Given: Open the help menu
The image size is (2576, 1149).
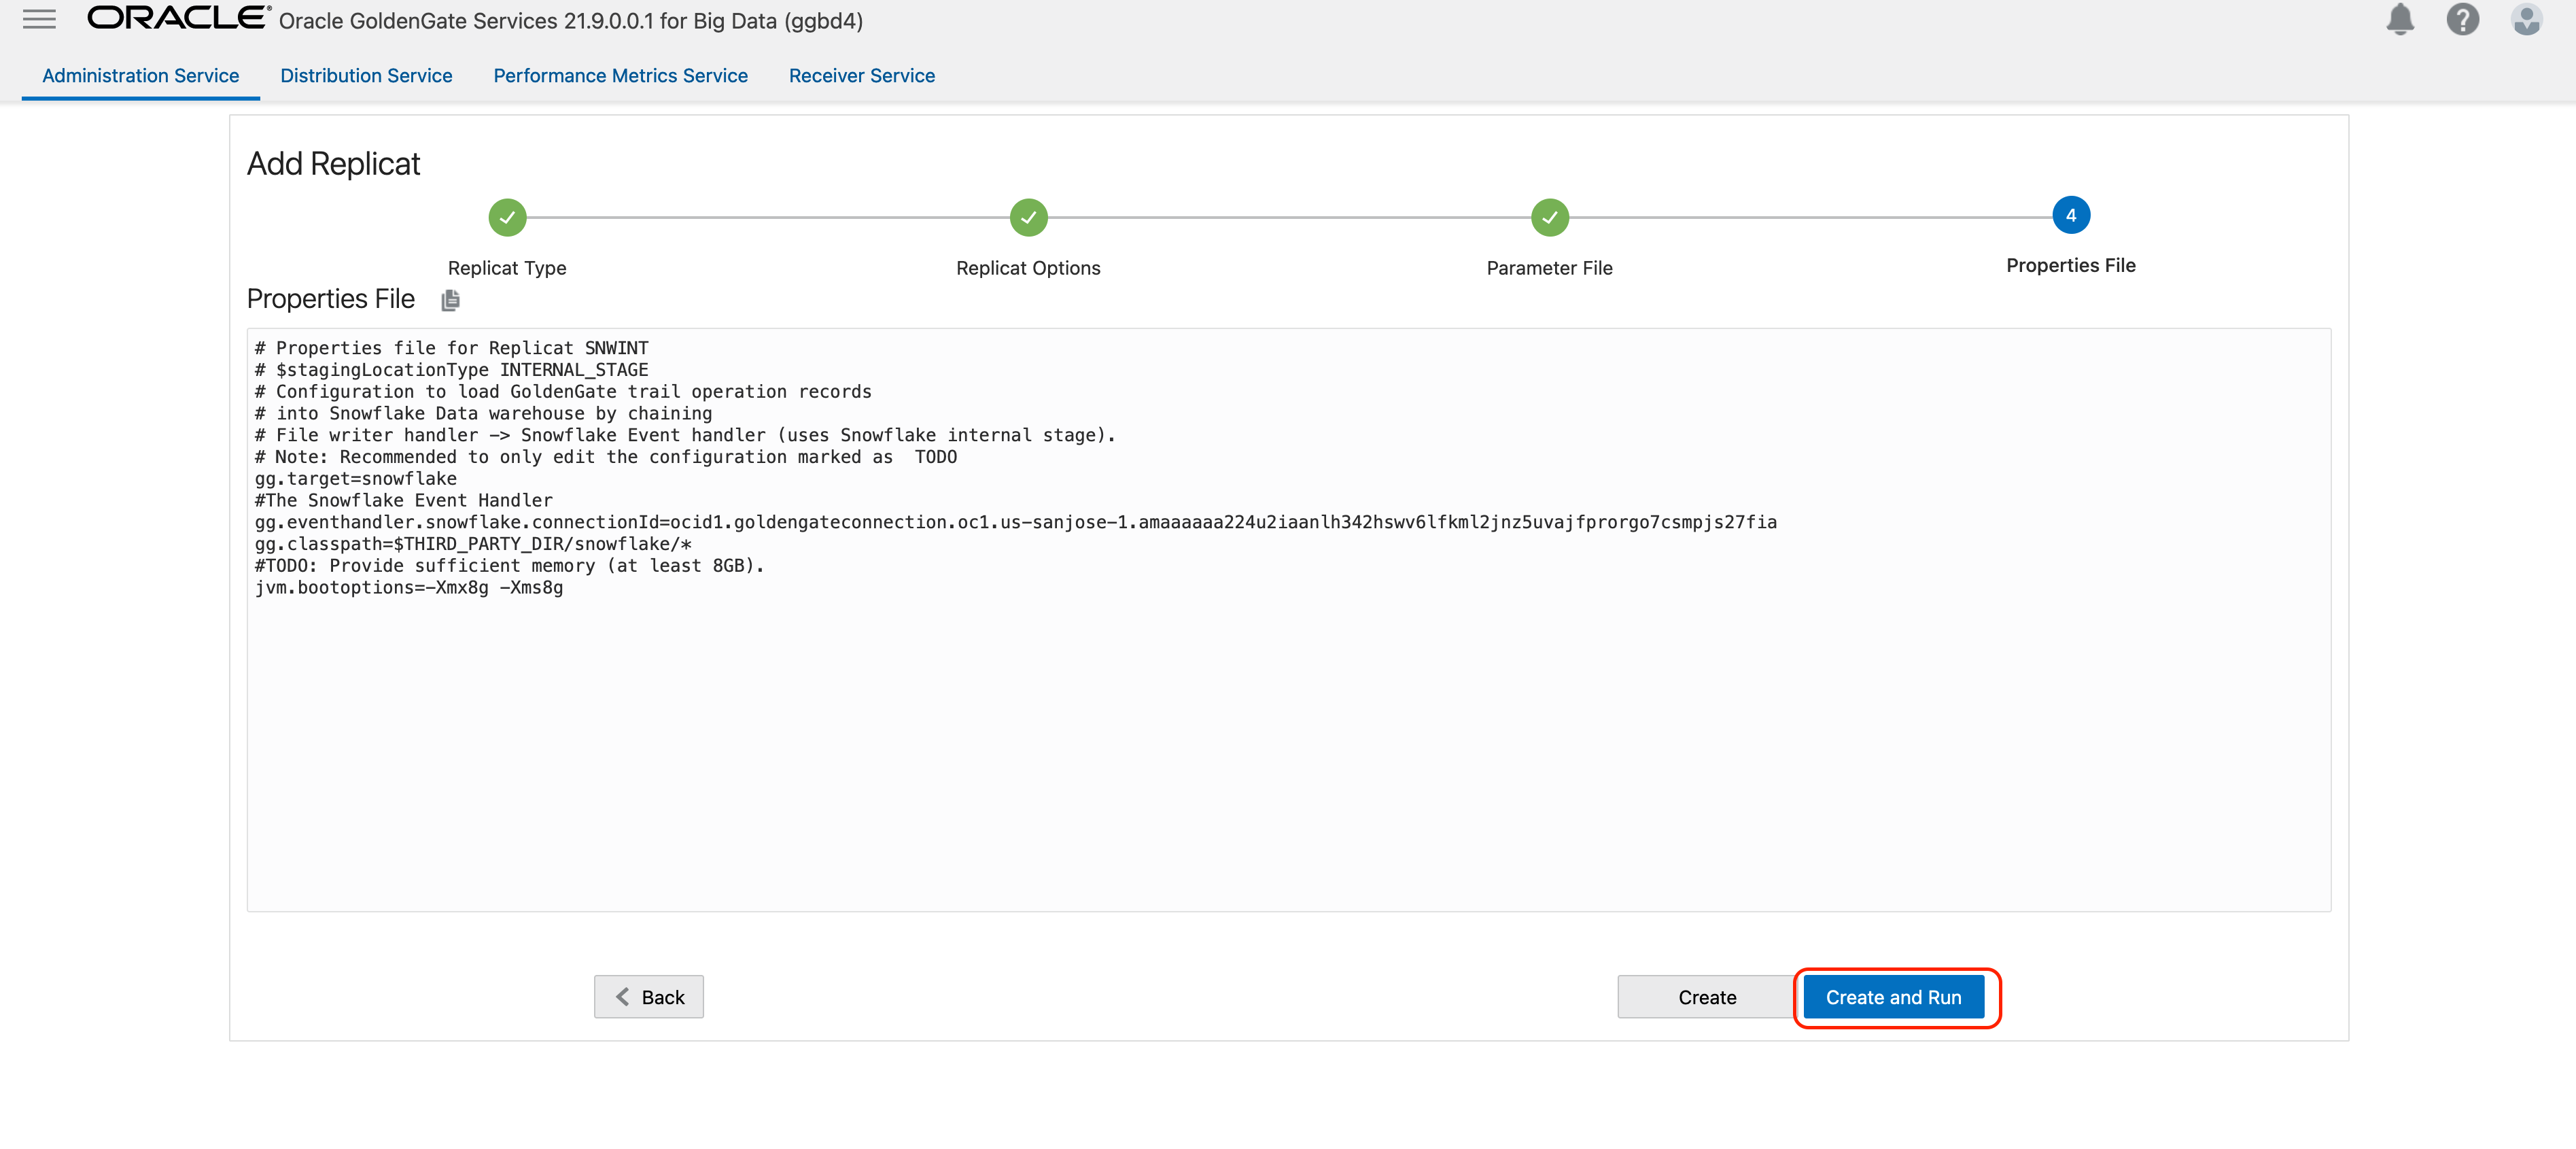Looking at the screenshot, I should click(x=2463, y=19).
